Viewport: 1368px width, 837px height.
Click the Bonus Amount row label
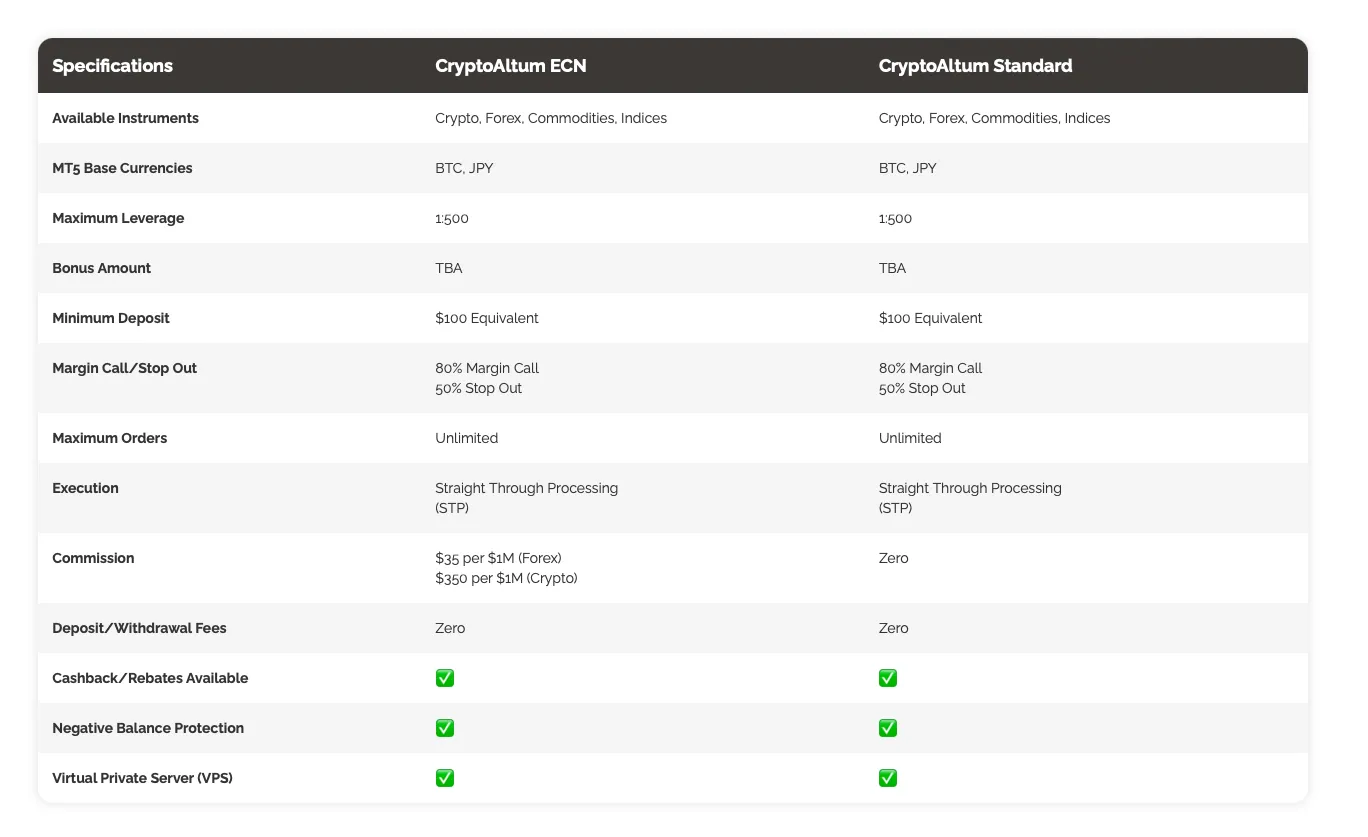click(102, 268)
